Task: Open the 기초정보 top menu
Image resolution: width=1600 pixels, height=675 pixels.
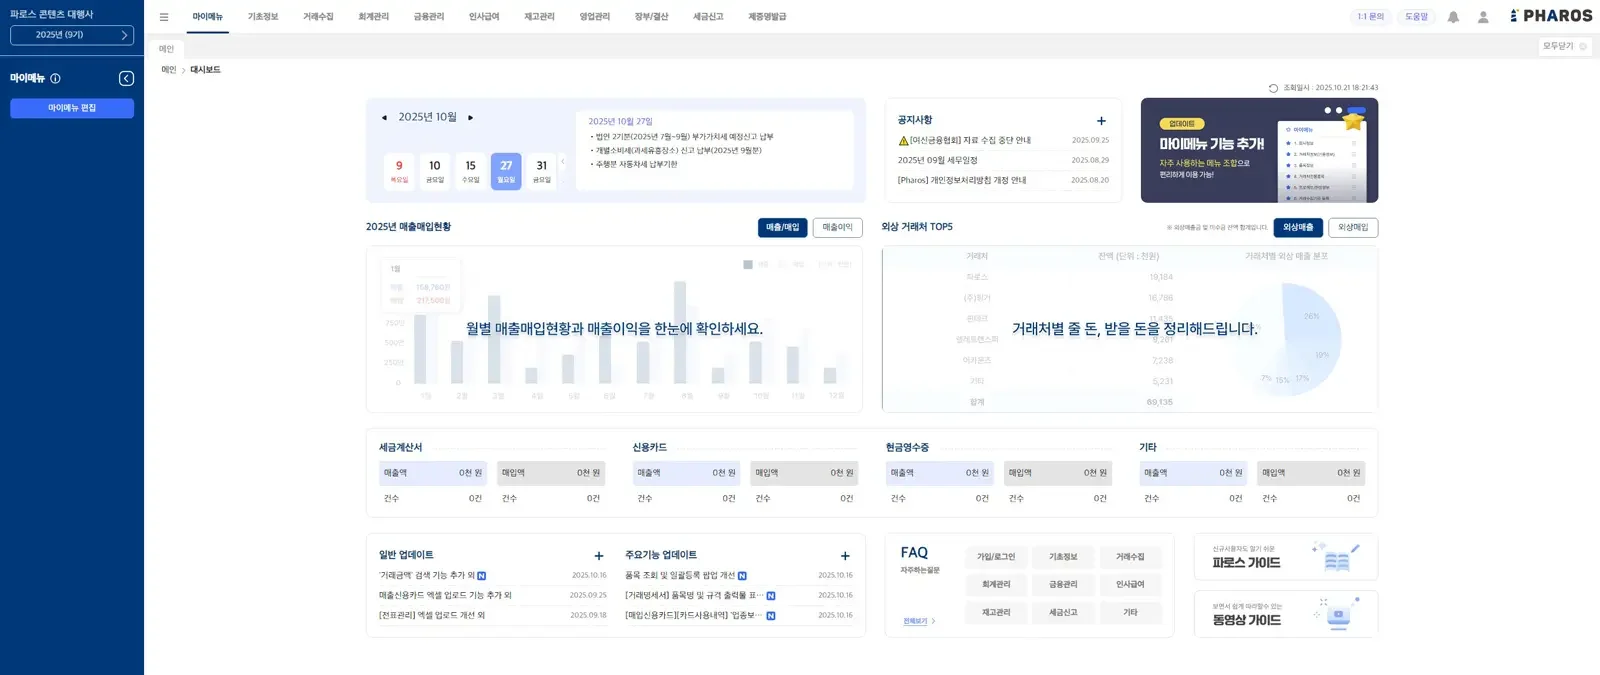Action: 263,17
